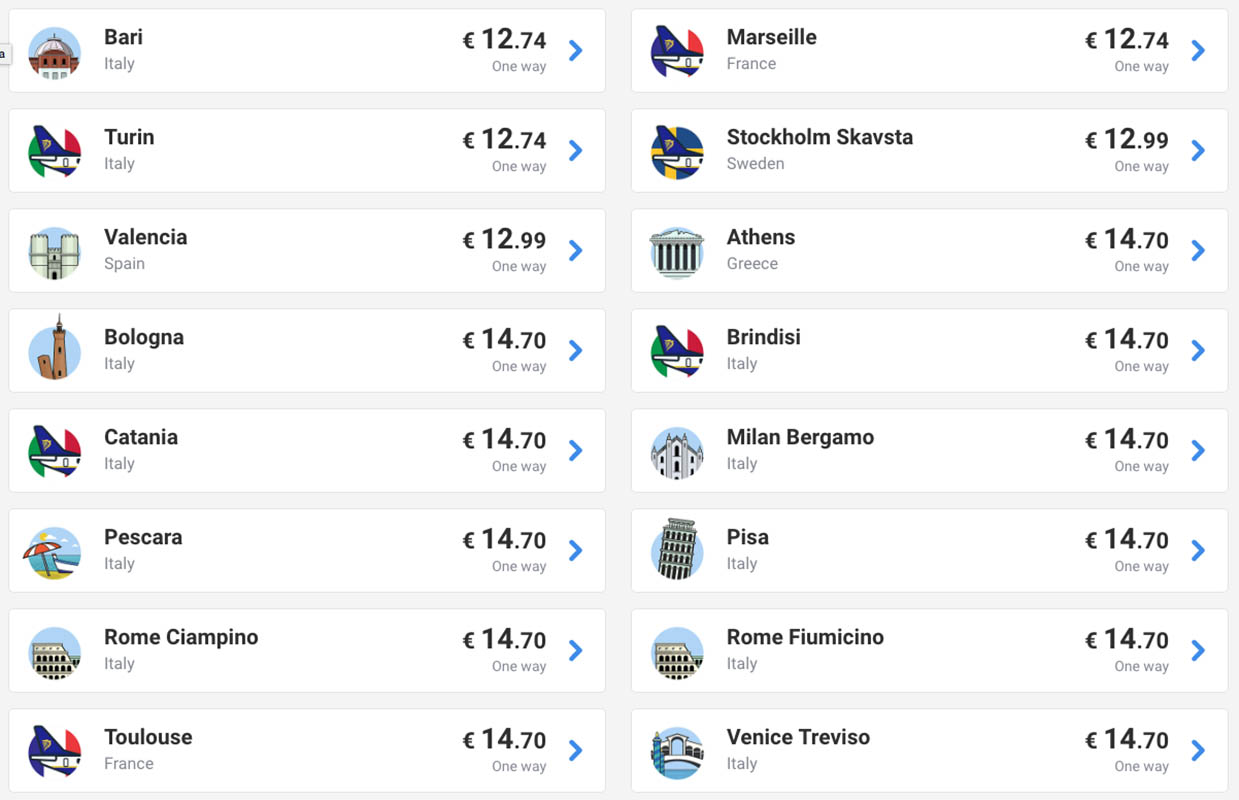Open the Toulouse destination link

(x=148, y=738)
